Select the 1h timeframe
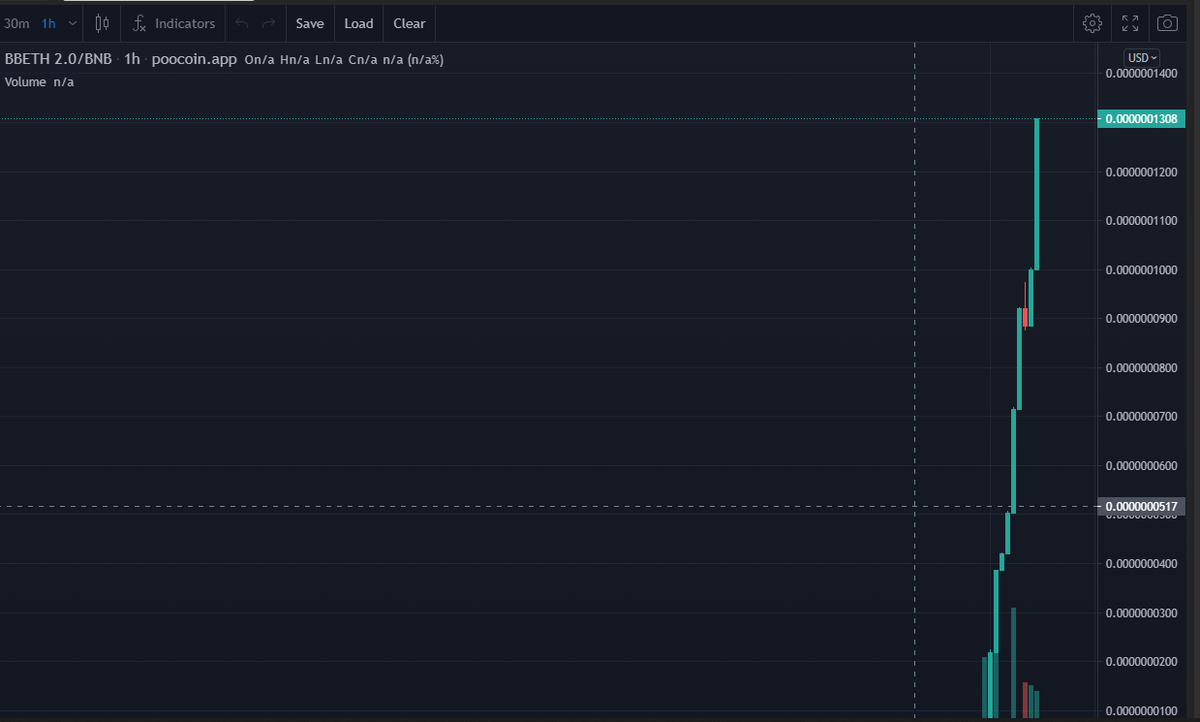The image size is (1200, 722). tap(48, 23)
